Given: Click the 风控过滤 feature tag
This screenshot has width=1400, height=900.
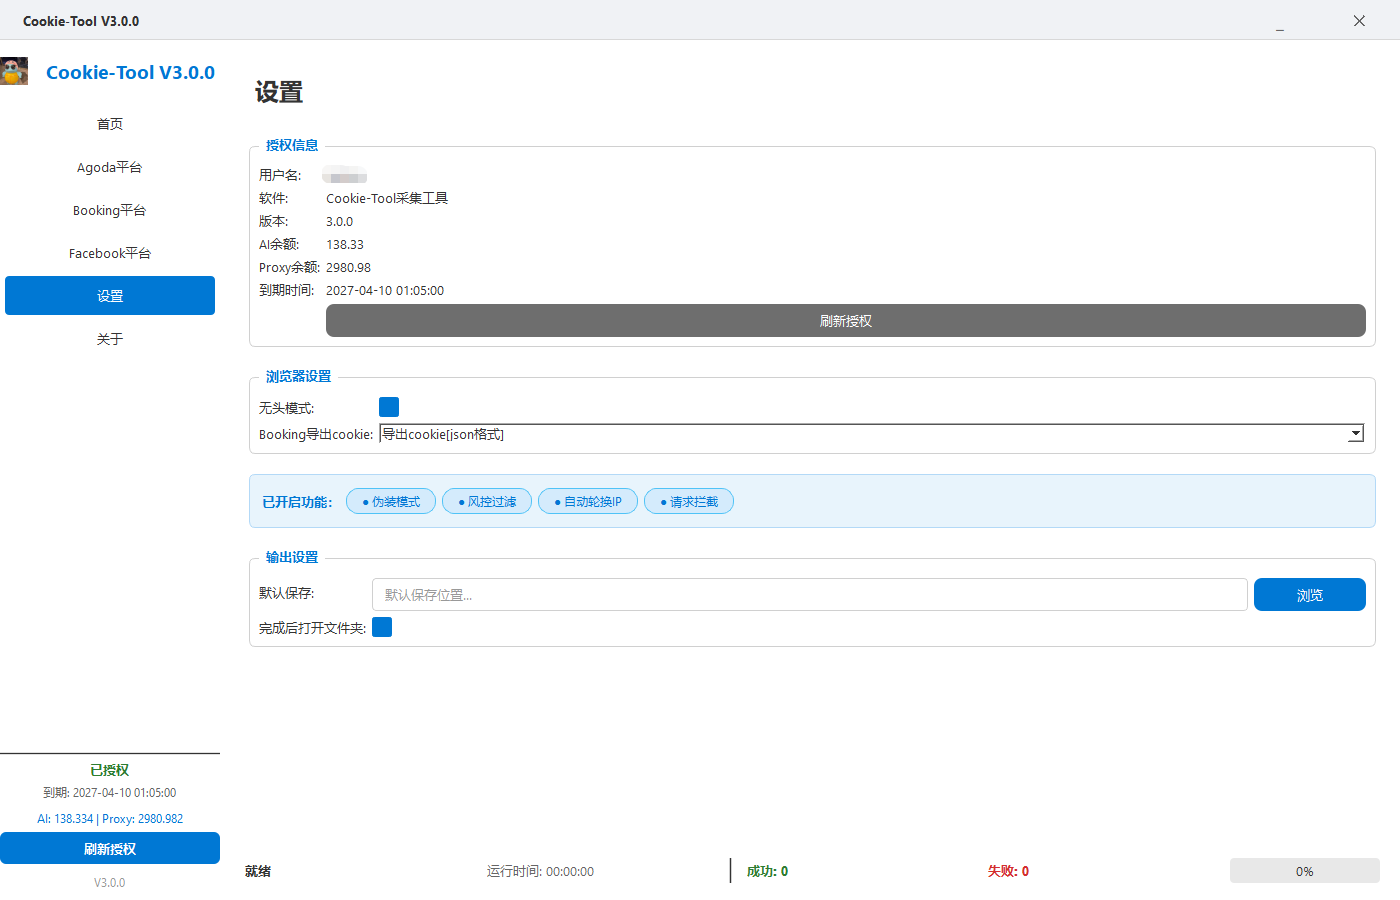Looking at the screenshot, I should point(487,501).
